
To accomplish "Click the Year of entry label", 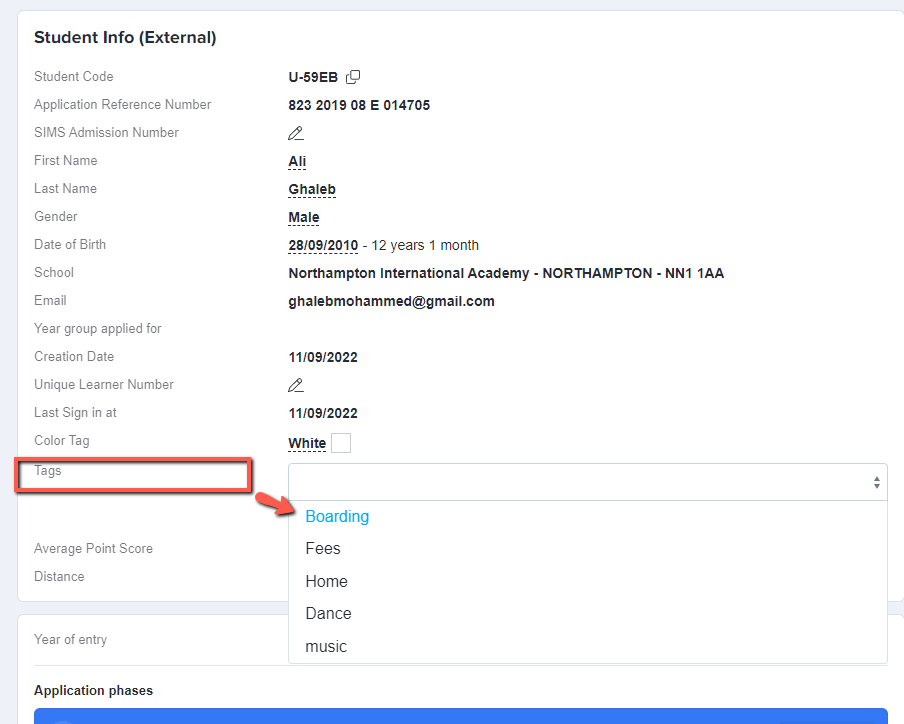I will [x=70, y=640].
